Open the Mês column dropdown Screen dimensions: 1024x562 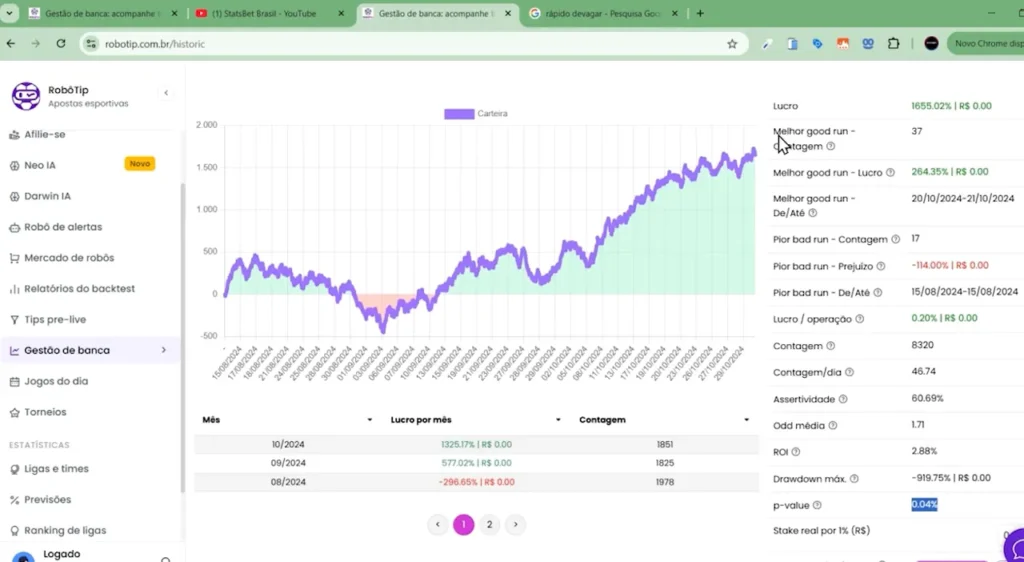(369, 420)
